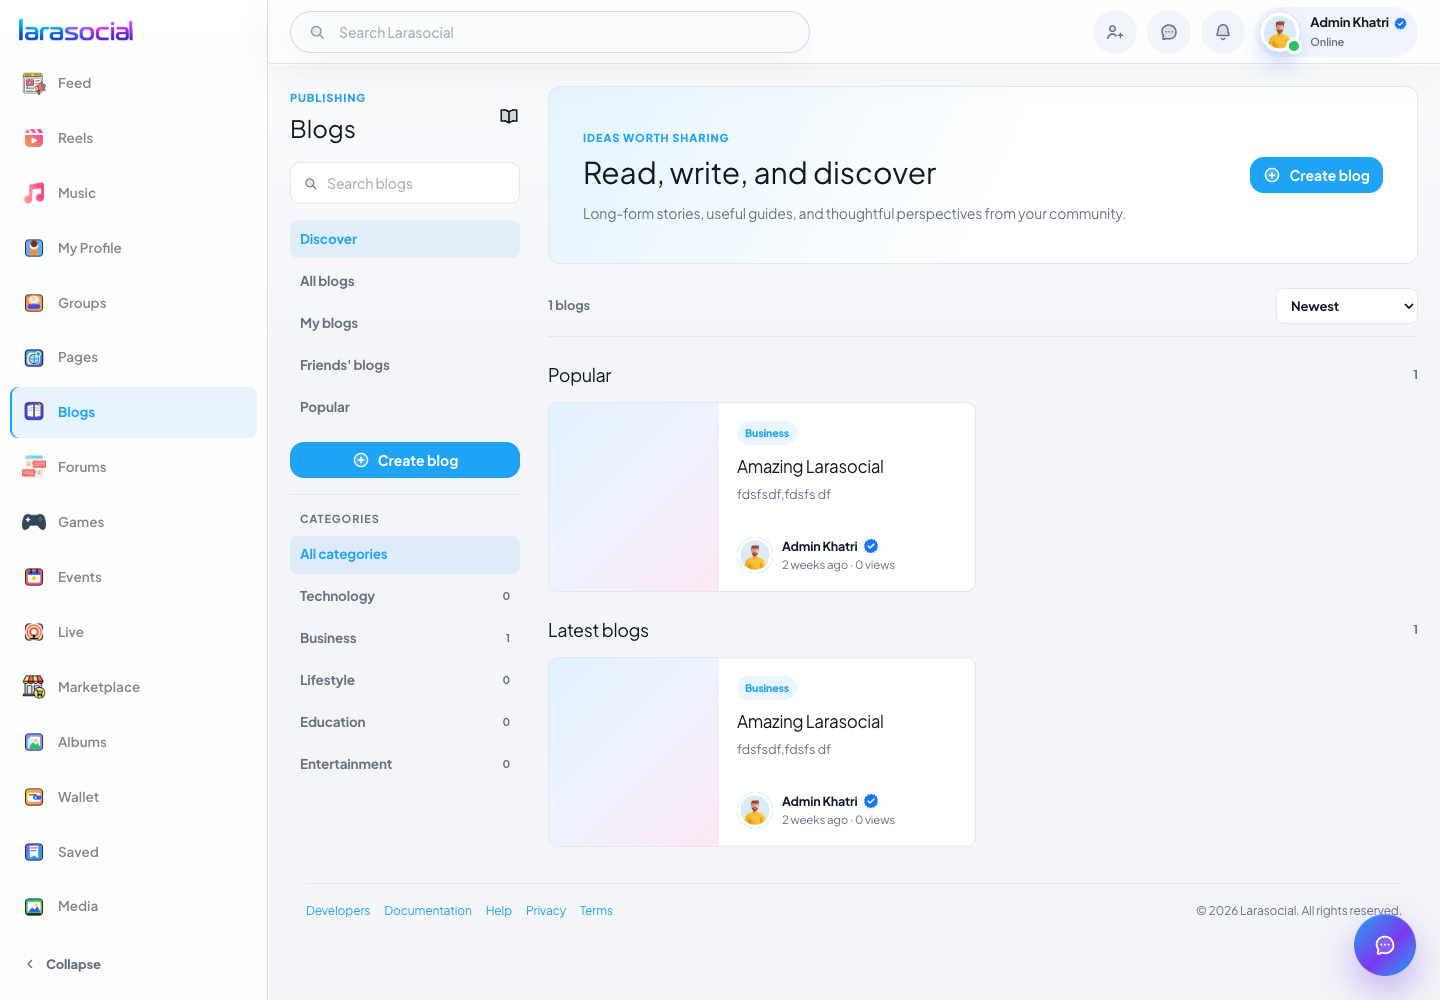The width and height of the screenshot is (1440, 1000).
Task: Click the open book icon beside Blogs heading
Action: pos(509,116)
